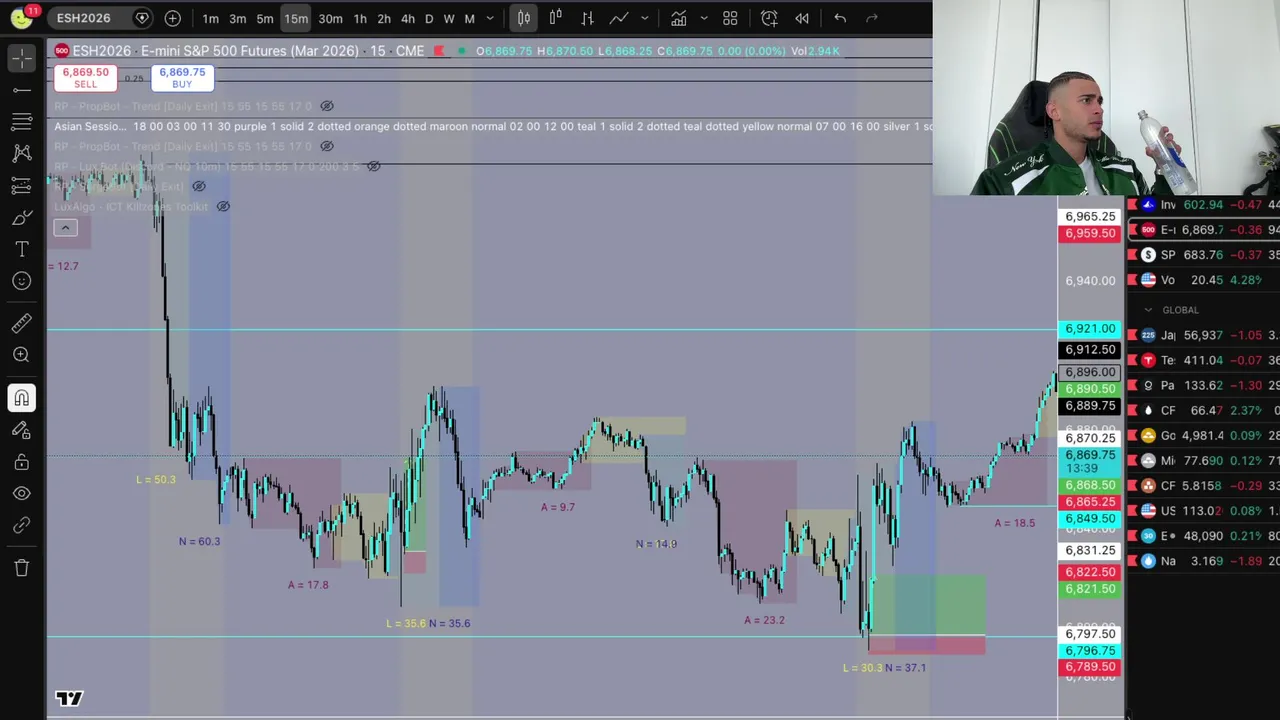Open the user profile avatar menu
Image resolution: width=1280 pixels, height=720 pixels.
[21, 18]
